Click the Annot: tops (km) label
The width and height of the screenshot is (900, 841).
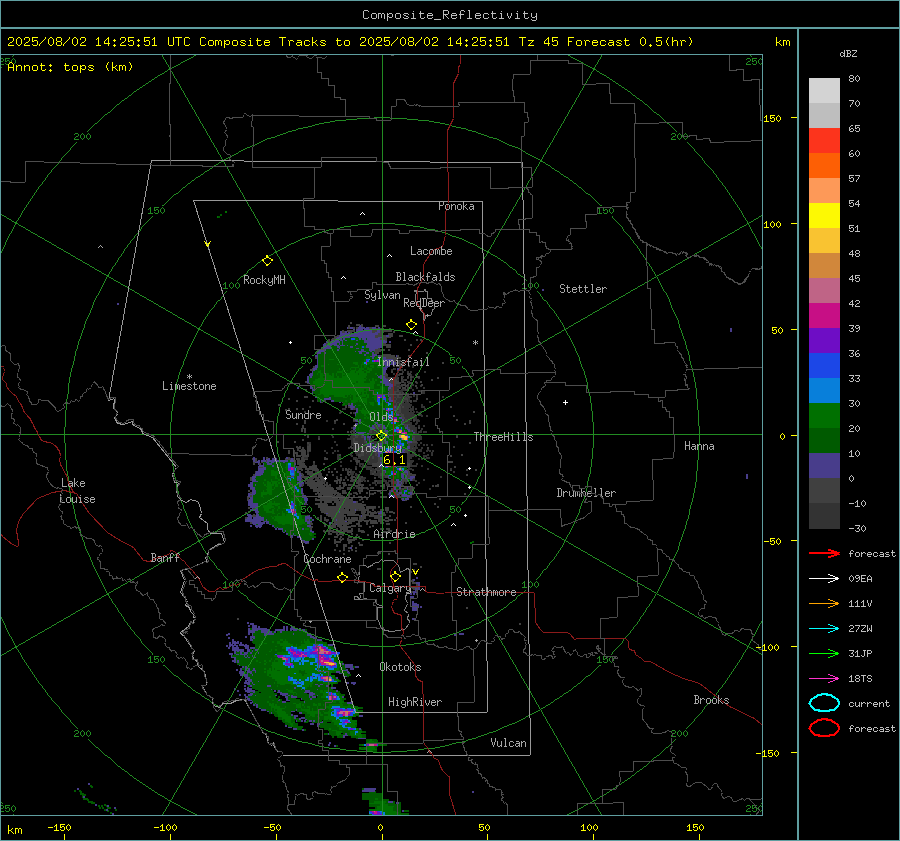point(70,67)
